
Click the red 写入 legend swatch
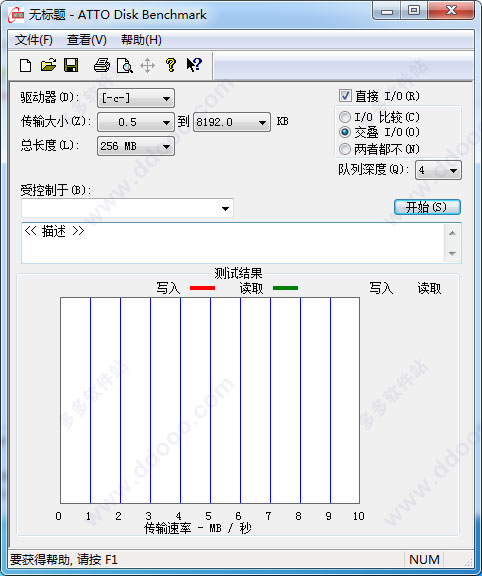pos(202,288)
